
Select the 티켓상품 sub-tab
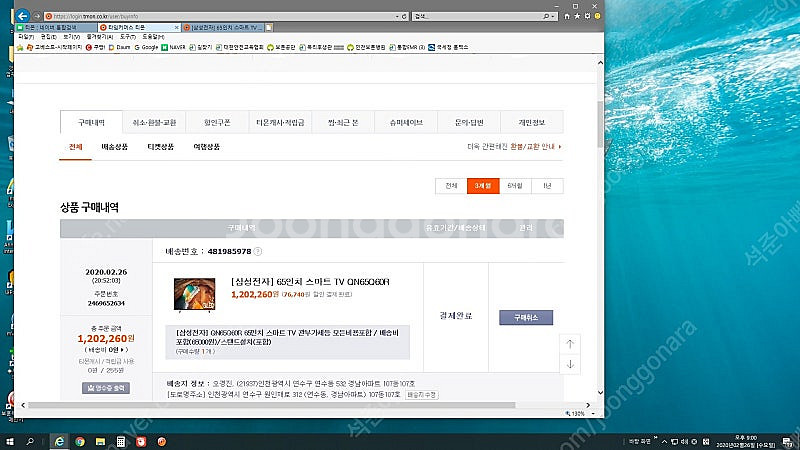click(161, 147)
